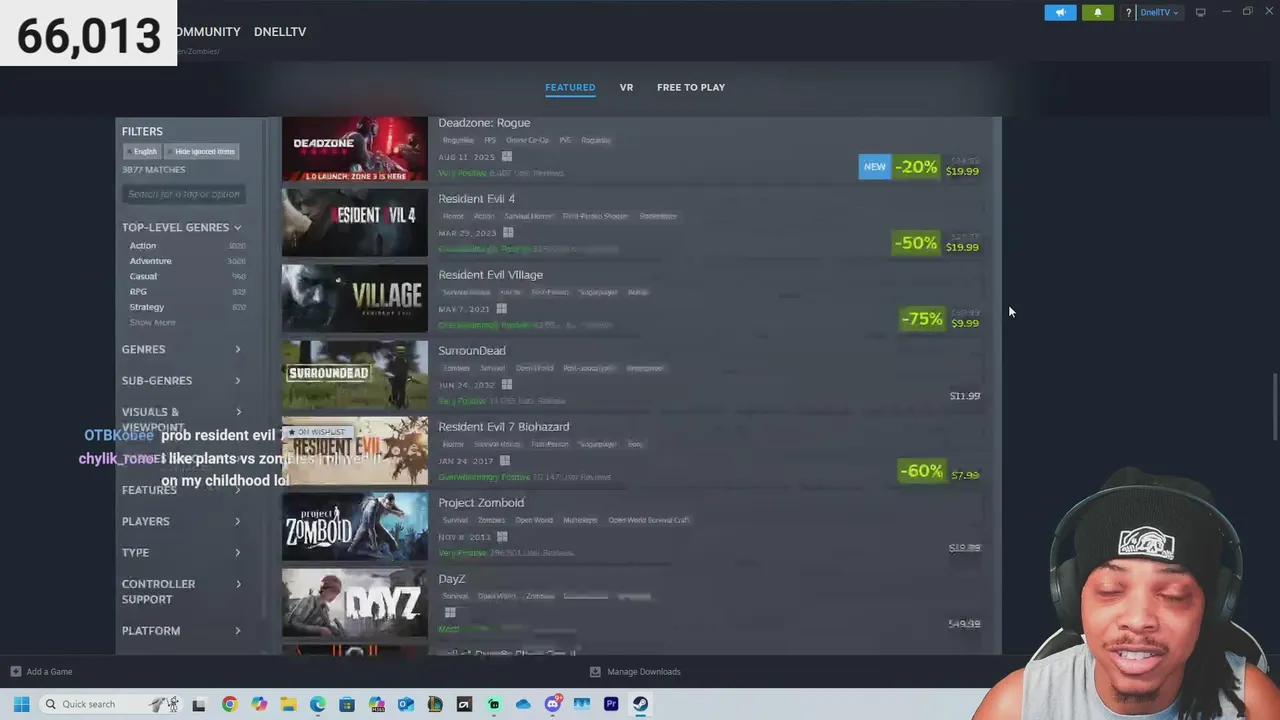Open Discord from the taskbar
This screenshot has width=1280, height=720.
pyautogui.click(x=552, y=704)
